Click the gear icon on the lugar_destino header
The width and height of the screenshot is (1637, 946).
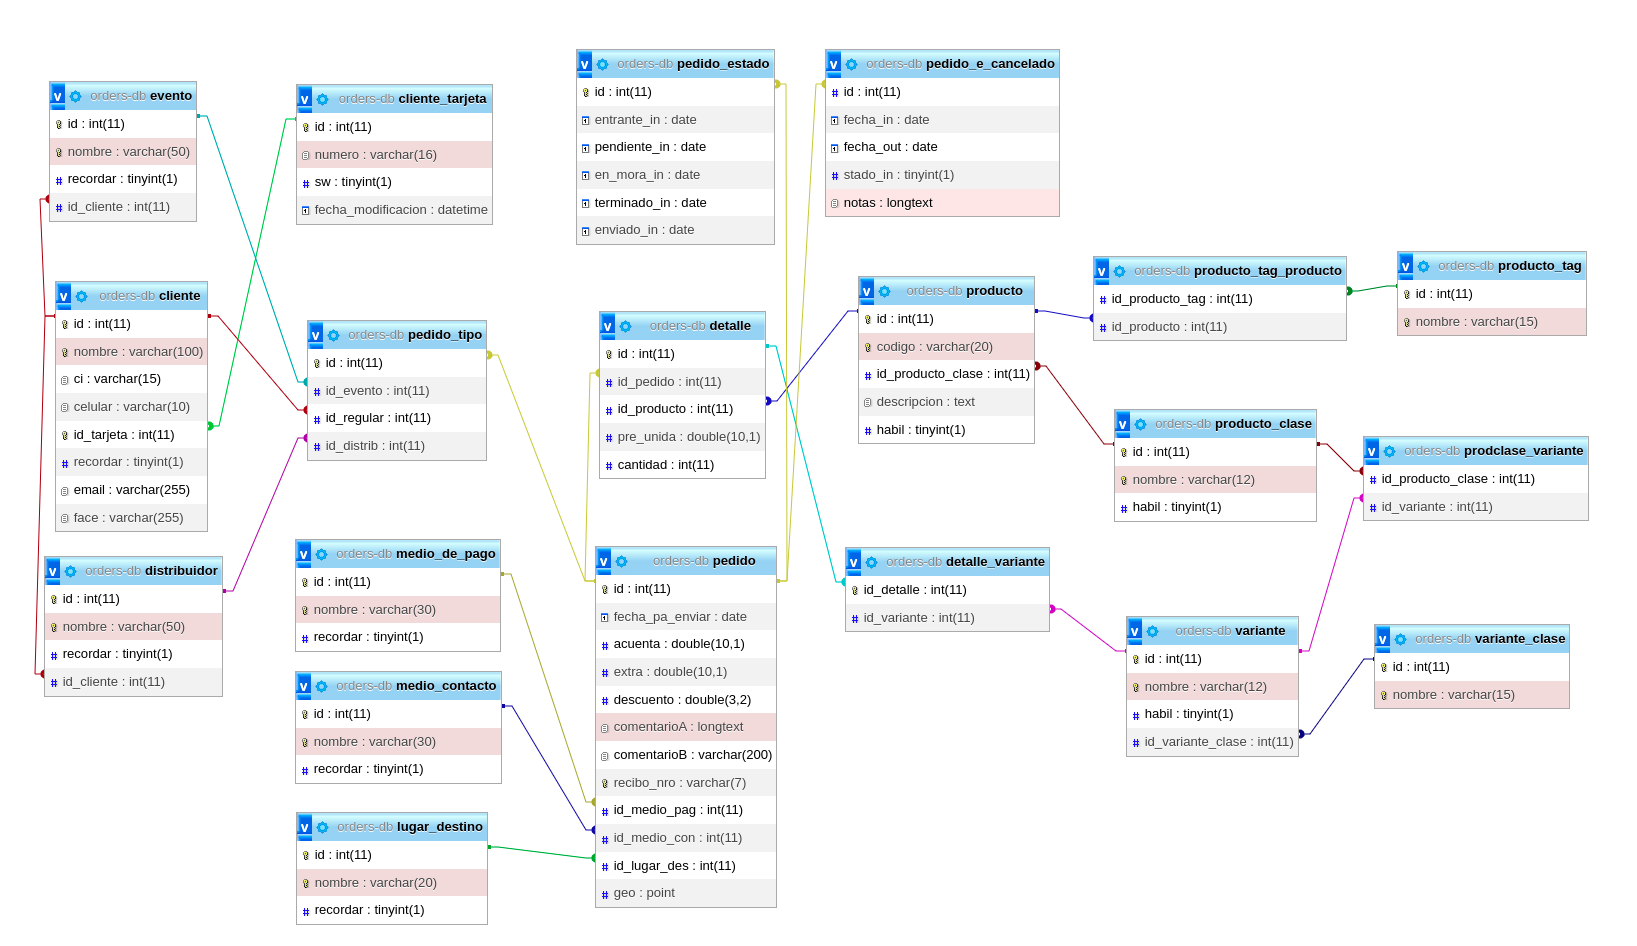(x=320, y=826)
